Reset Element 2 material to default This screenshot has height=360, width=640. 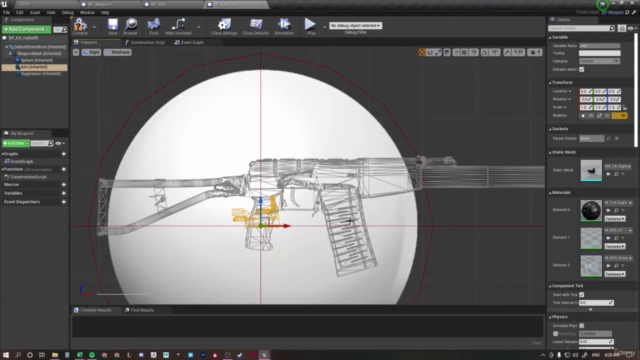click(x=623, y=266)
